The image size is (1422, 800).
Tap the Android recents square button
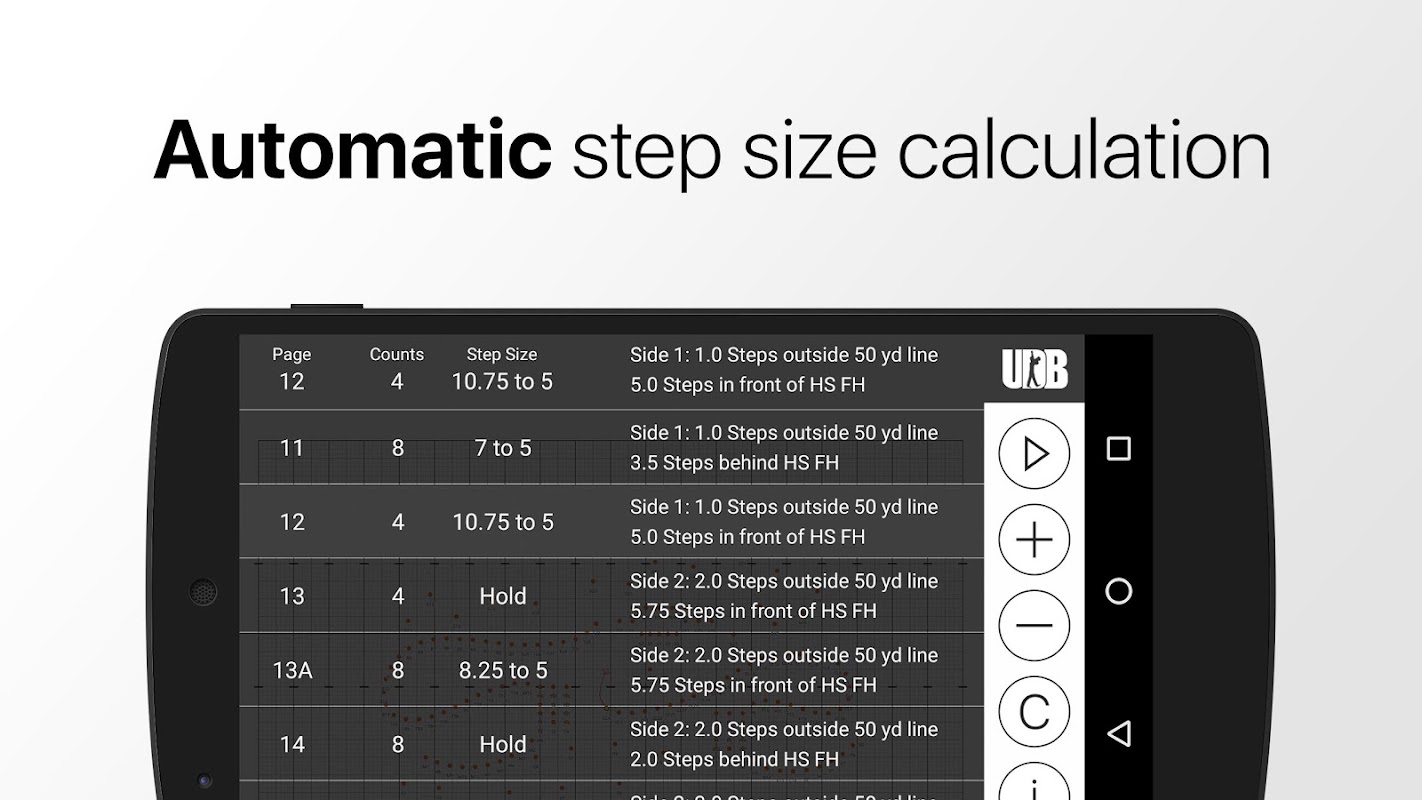[x=1119, y=449]
